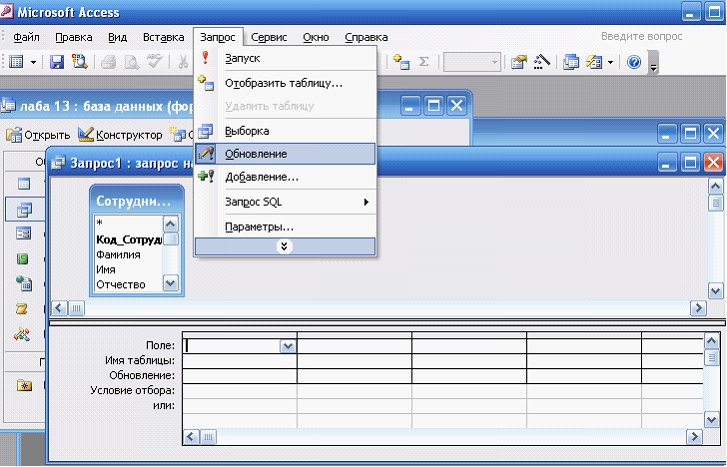
Task: Click the Show Table toolbar icon
Action: [401, 62]
